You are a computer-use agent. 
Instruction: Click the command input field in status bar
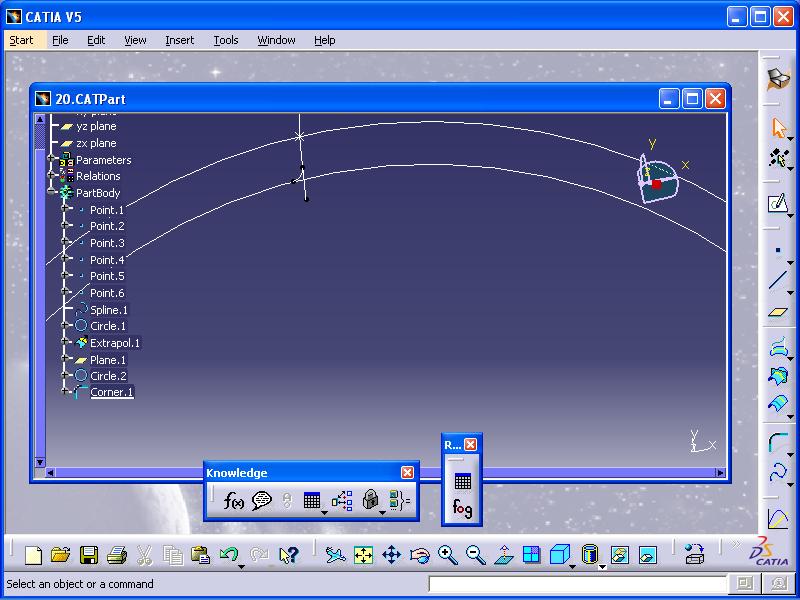pyautogui.click(x=577, y=584)
